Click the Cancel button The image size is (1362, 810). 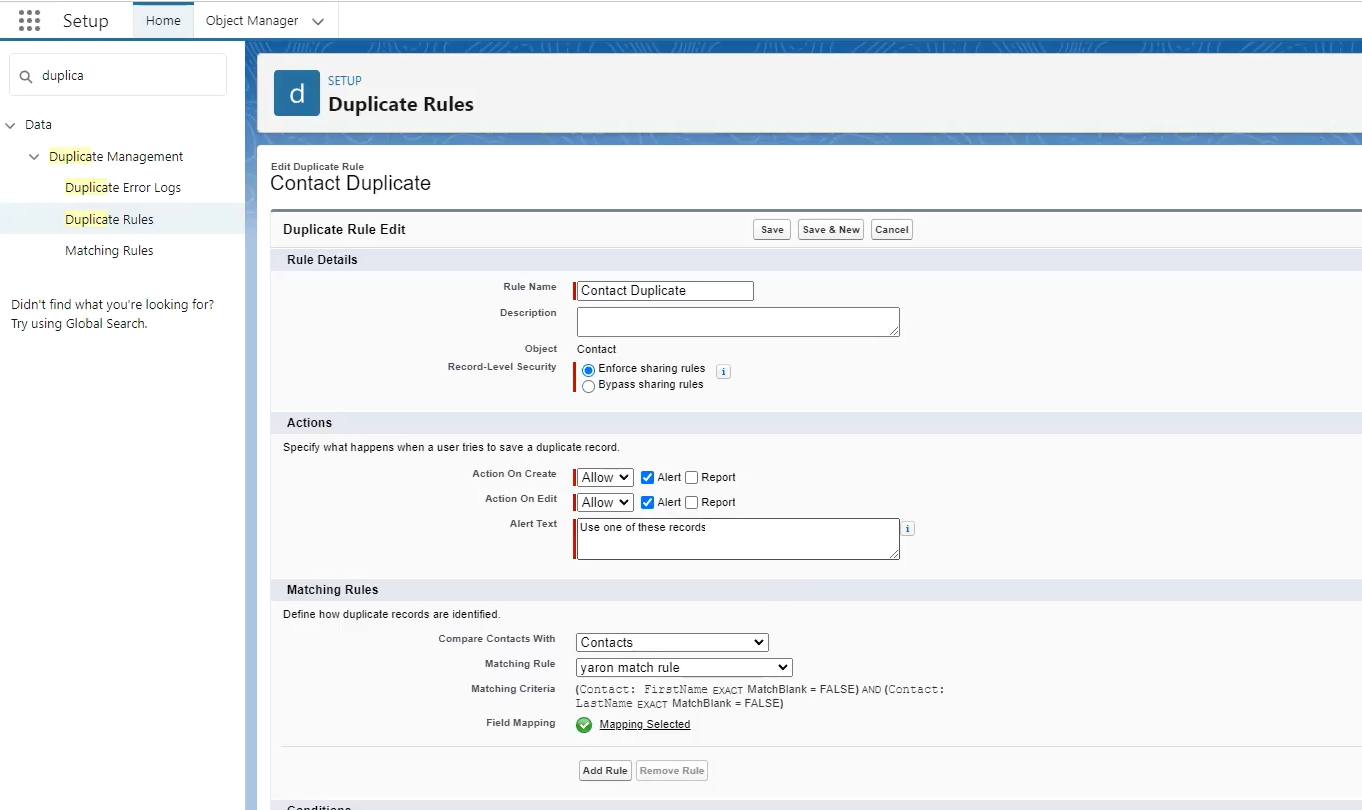(892, 229)
